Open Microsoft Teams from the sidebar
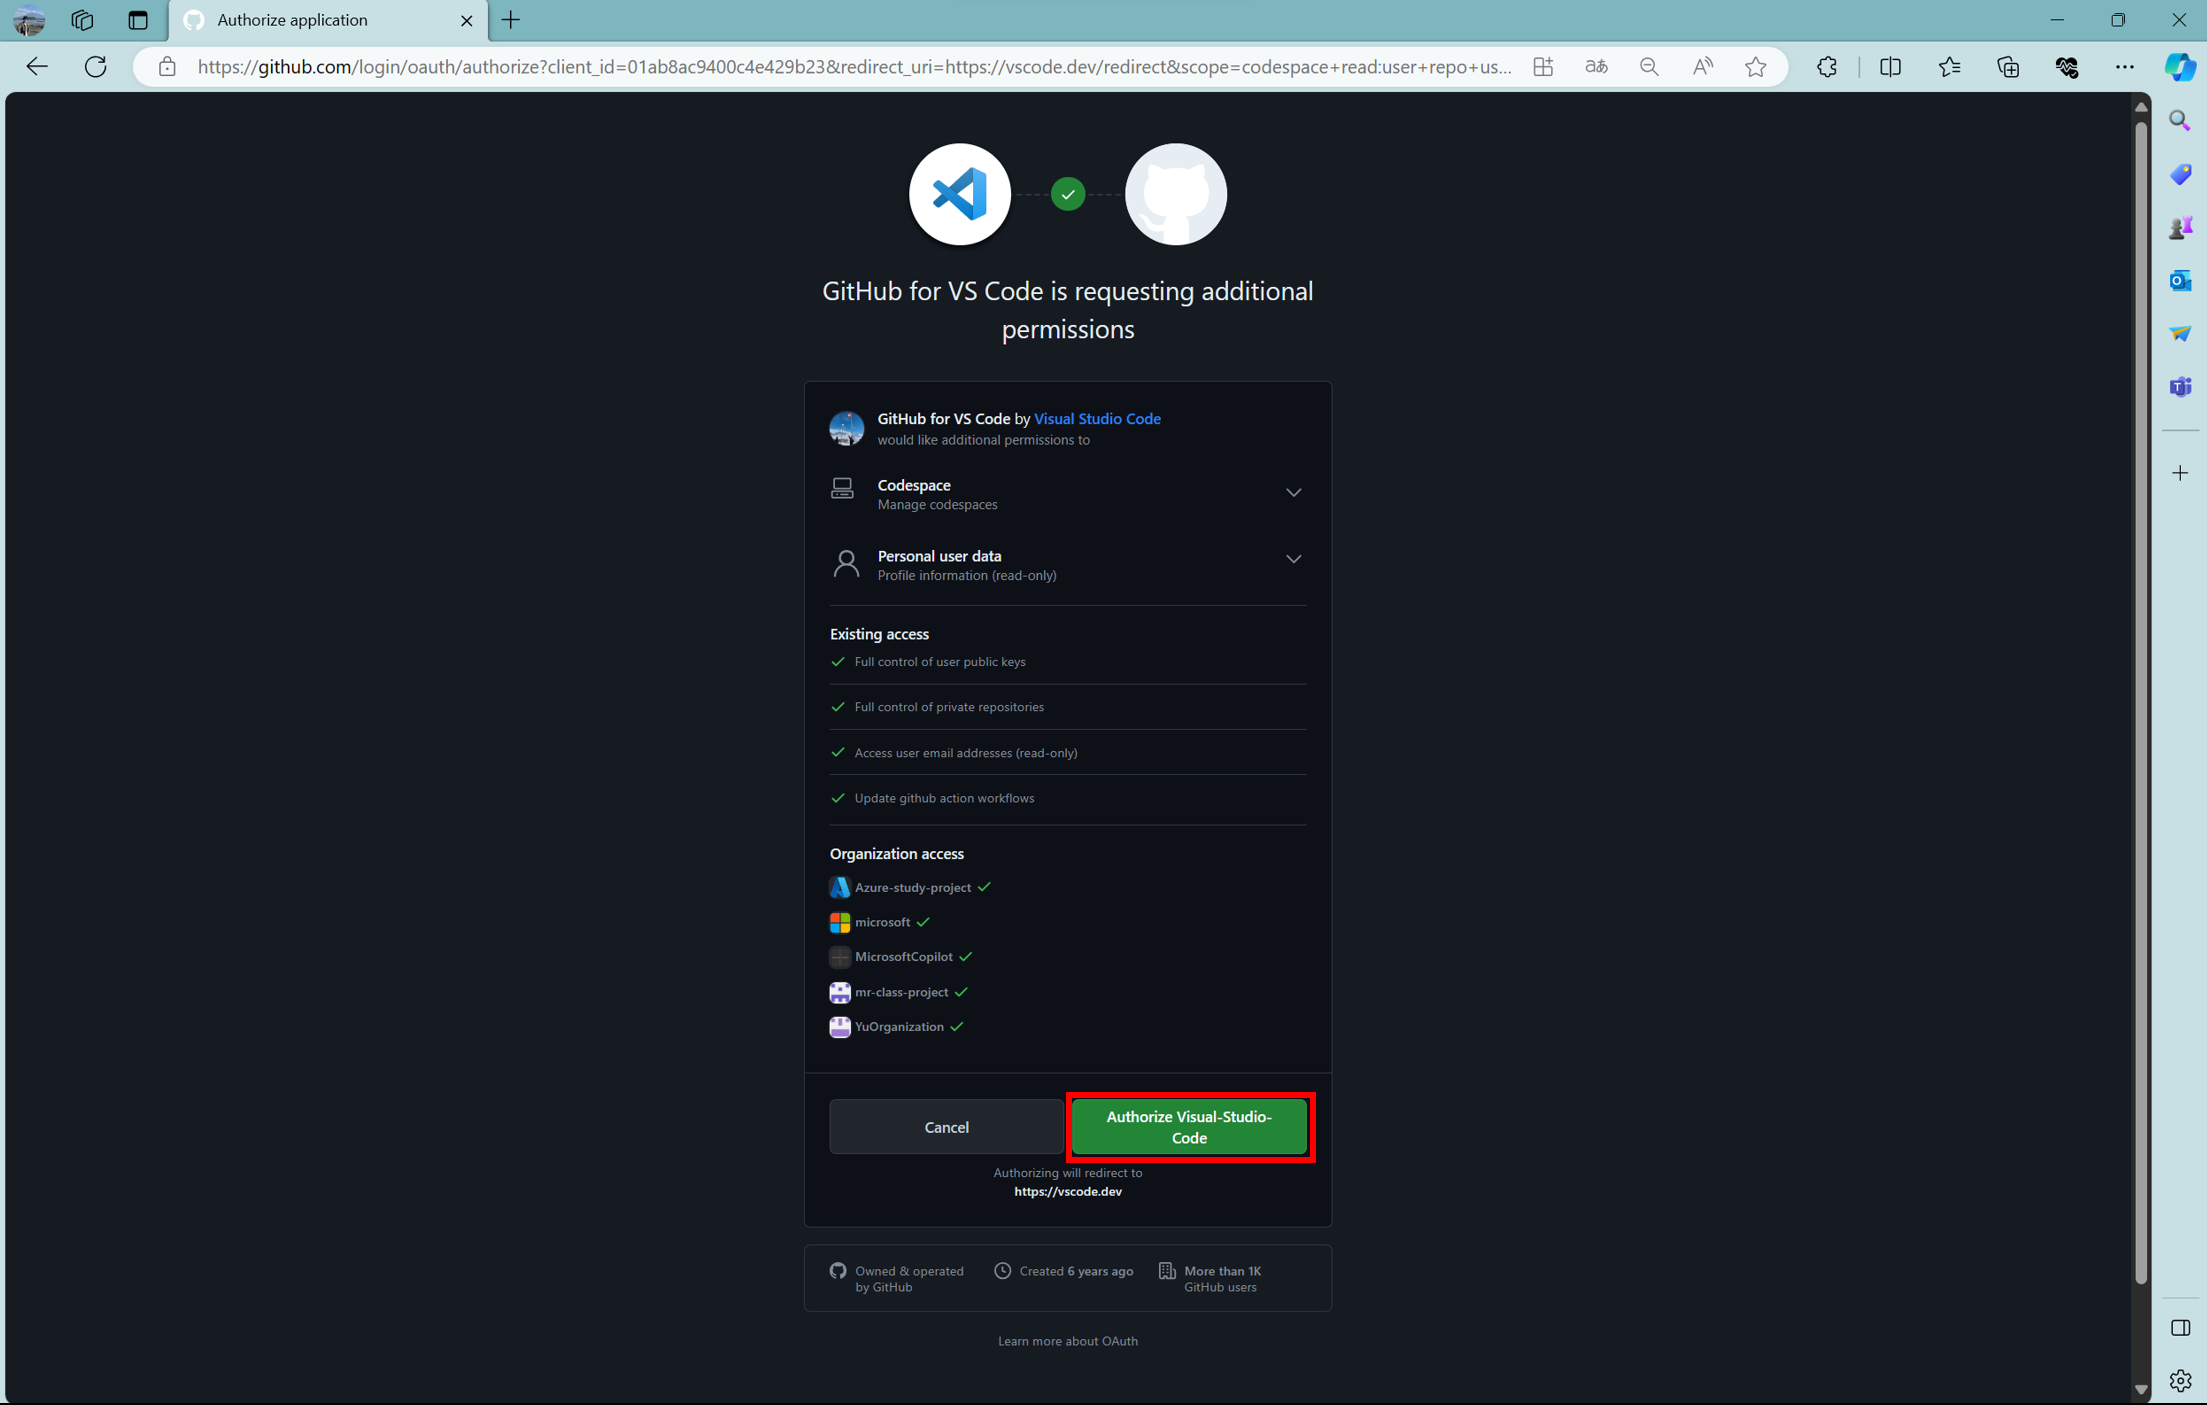The height and width of the screenshot is (1405, 2207). pyautogui.click(x=2181, y=387)
